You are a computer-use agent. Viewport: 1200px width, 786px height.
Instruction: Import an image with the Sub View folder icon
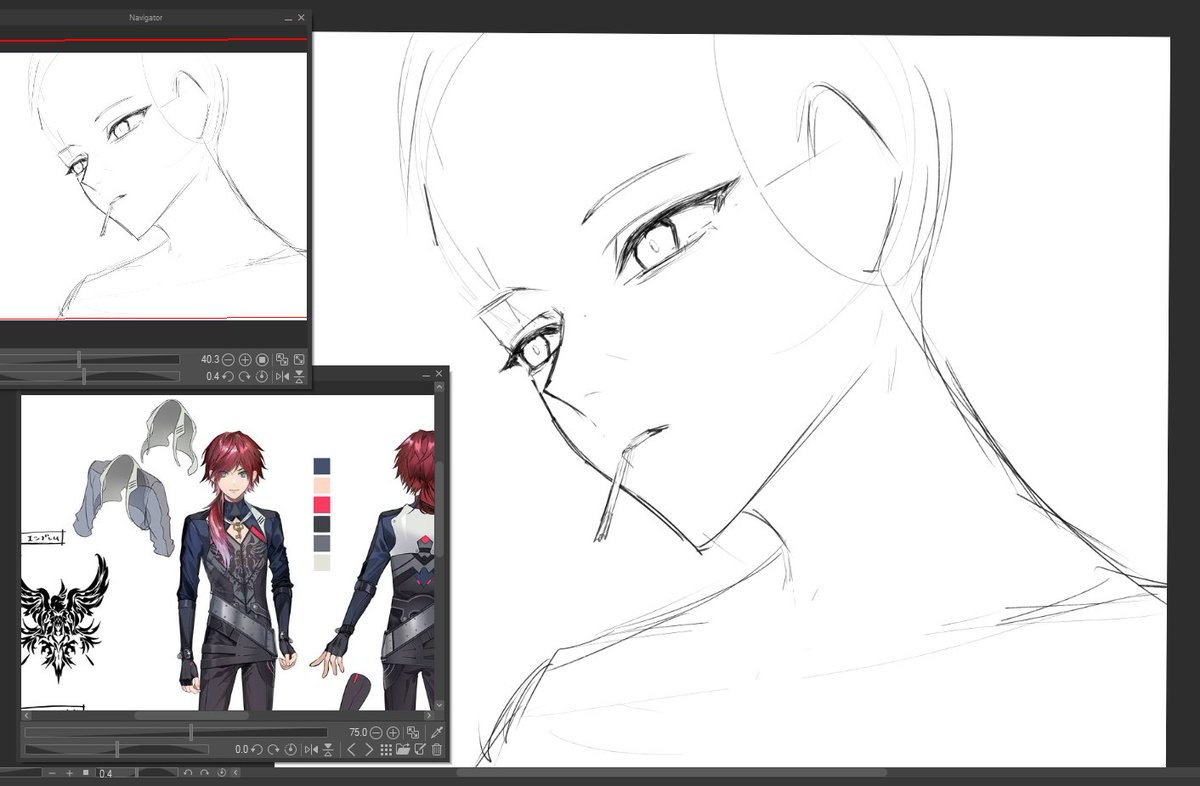[x=403, y=749]
